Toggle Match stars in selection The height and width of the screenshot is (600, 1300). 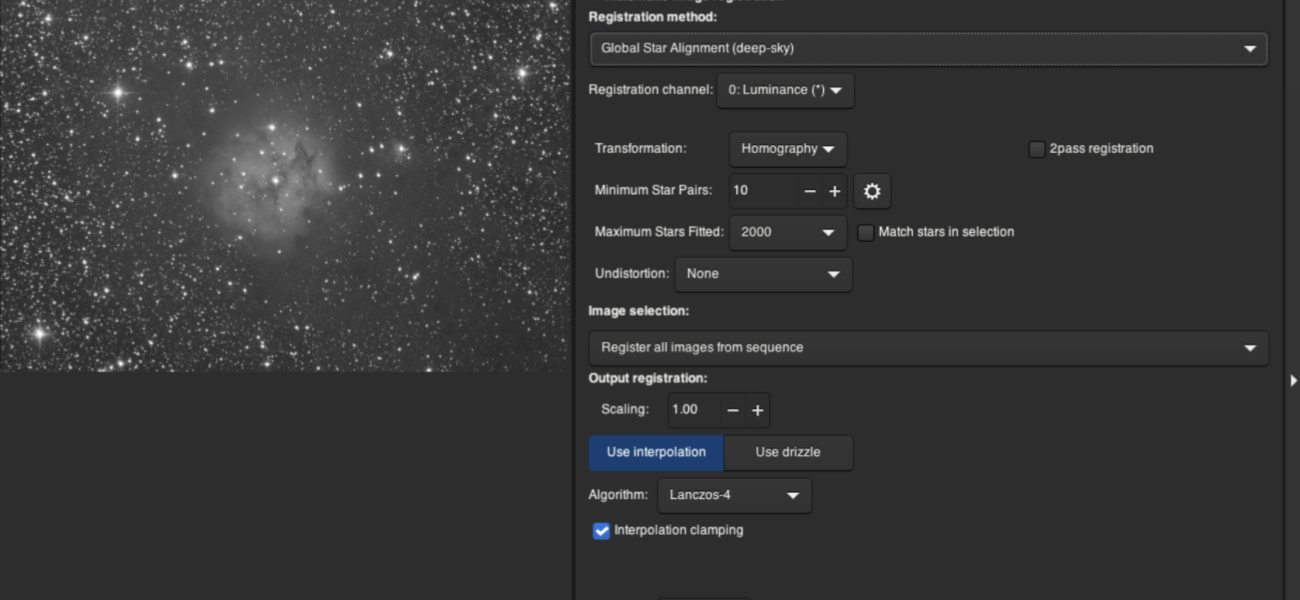[x=866, y=232]
